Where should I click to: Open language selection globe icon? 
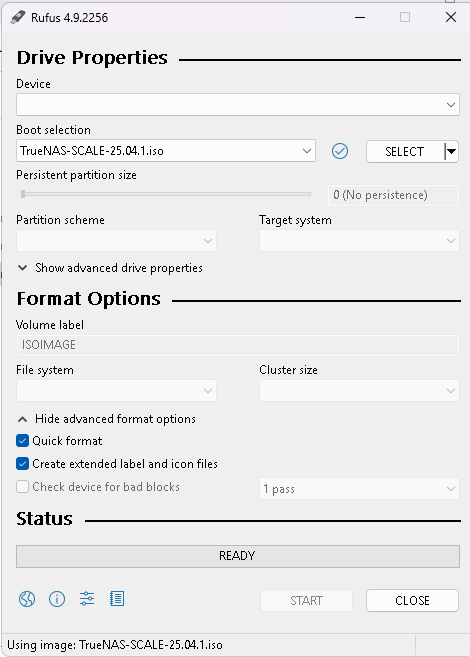[x=27, y=599]
